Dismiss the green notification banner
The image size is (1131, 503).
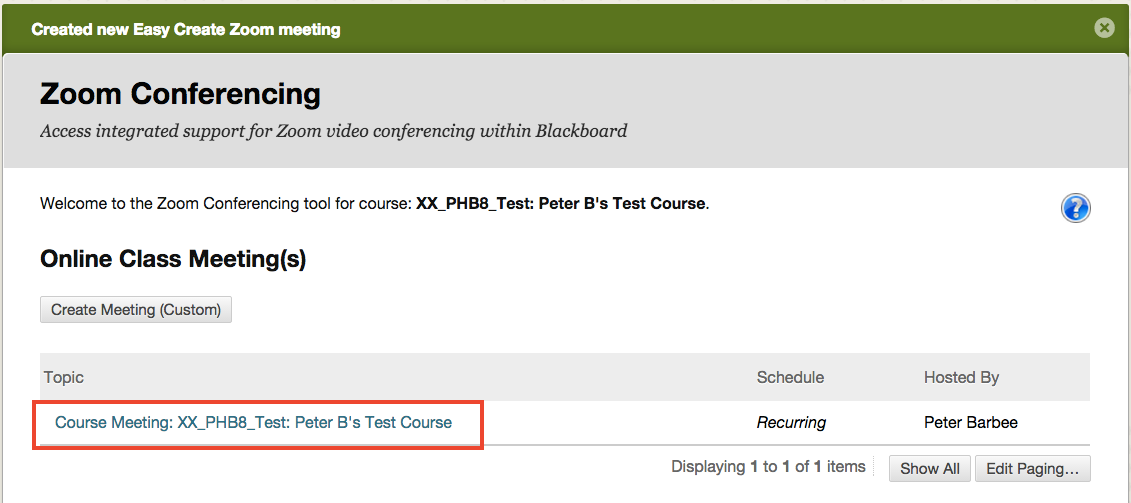[1104, 28]
